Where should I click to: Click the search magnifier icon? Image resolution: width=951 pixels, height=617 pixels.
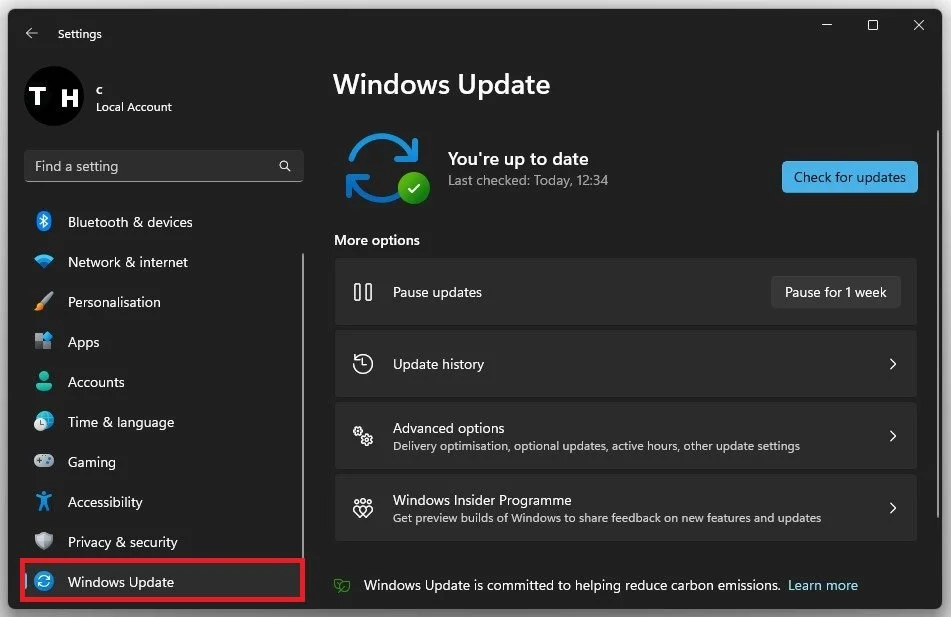point(284,166)
